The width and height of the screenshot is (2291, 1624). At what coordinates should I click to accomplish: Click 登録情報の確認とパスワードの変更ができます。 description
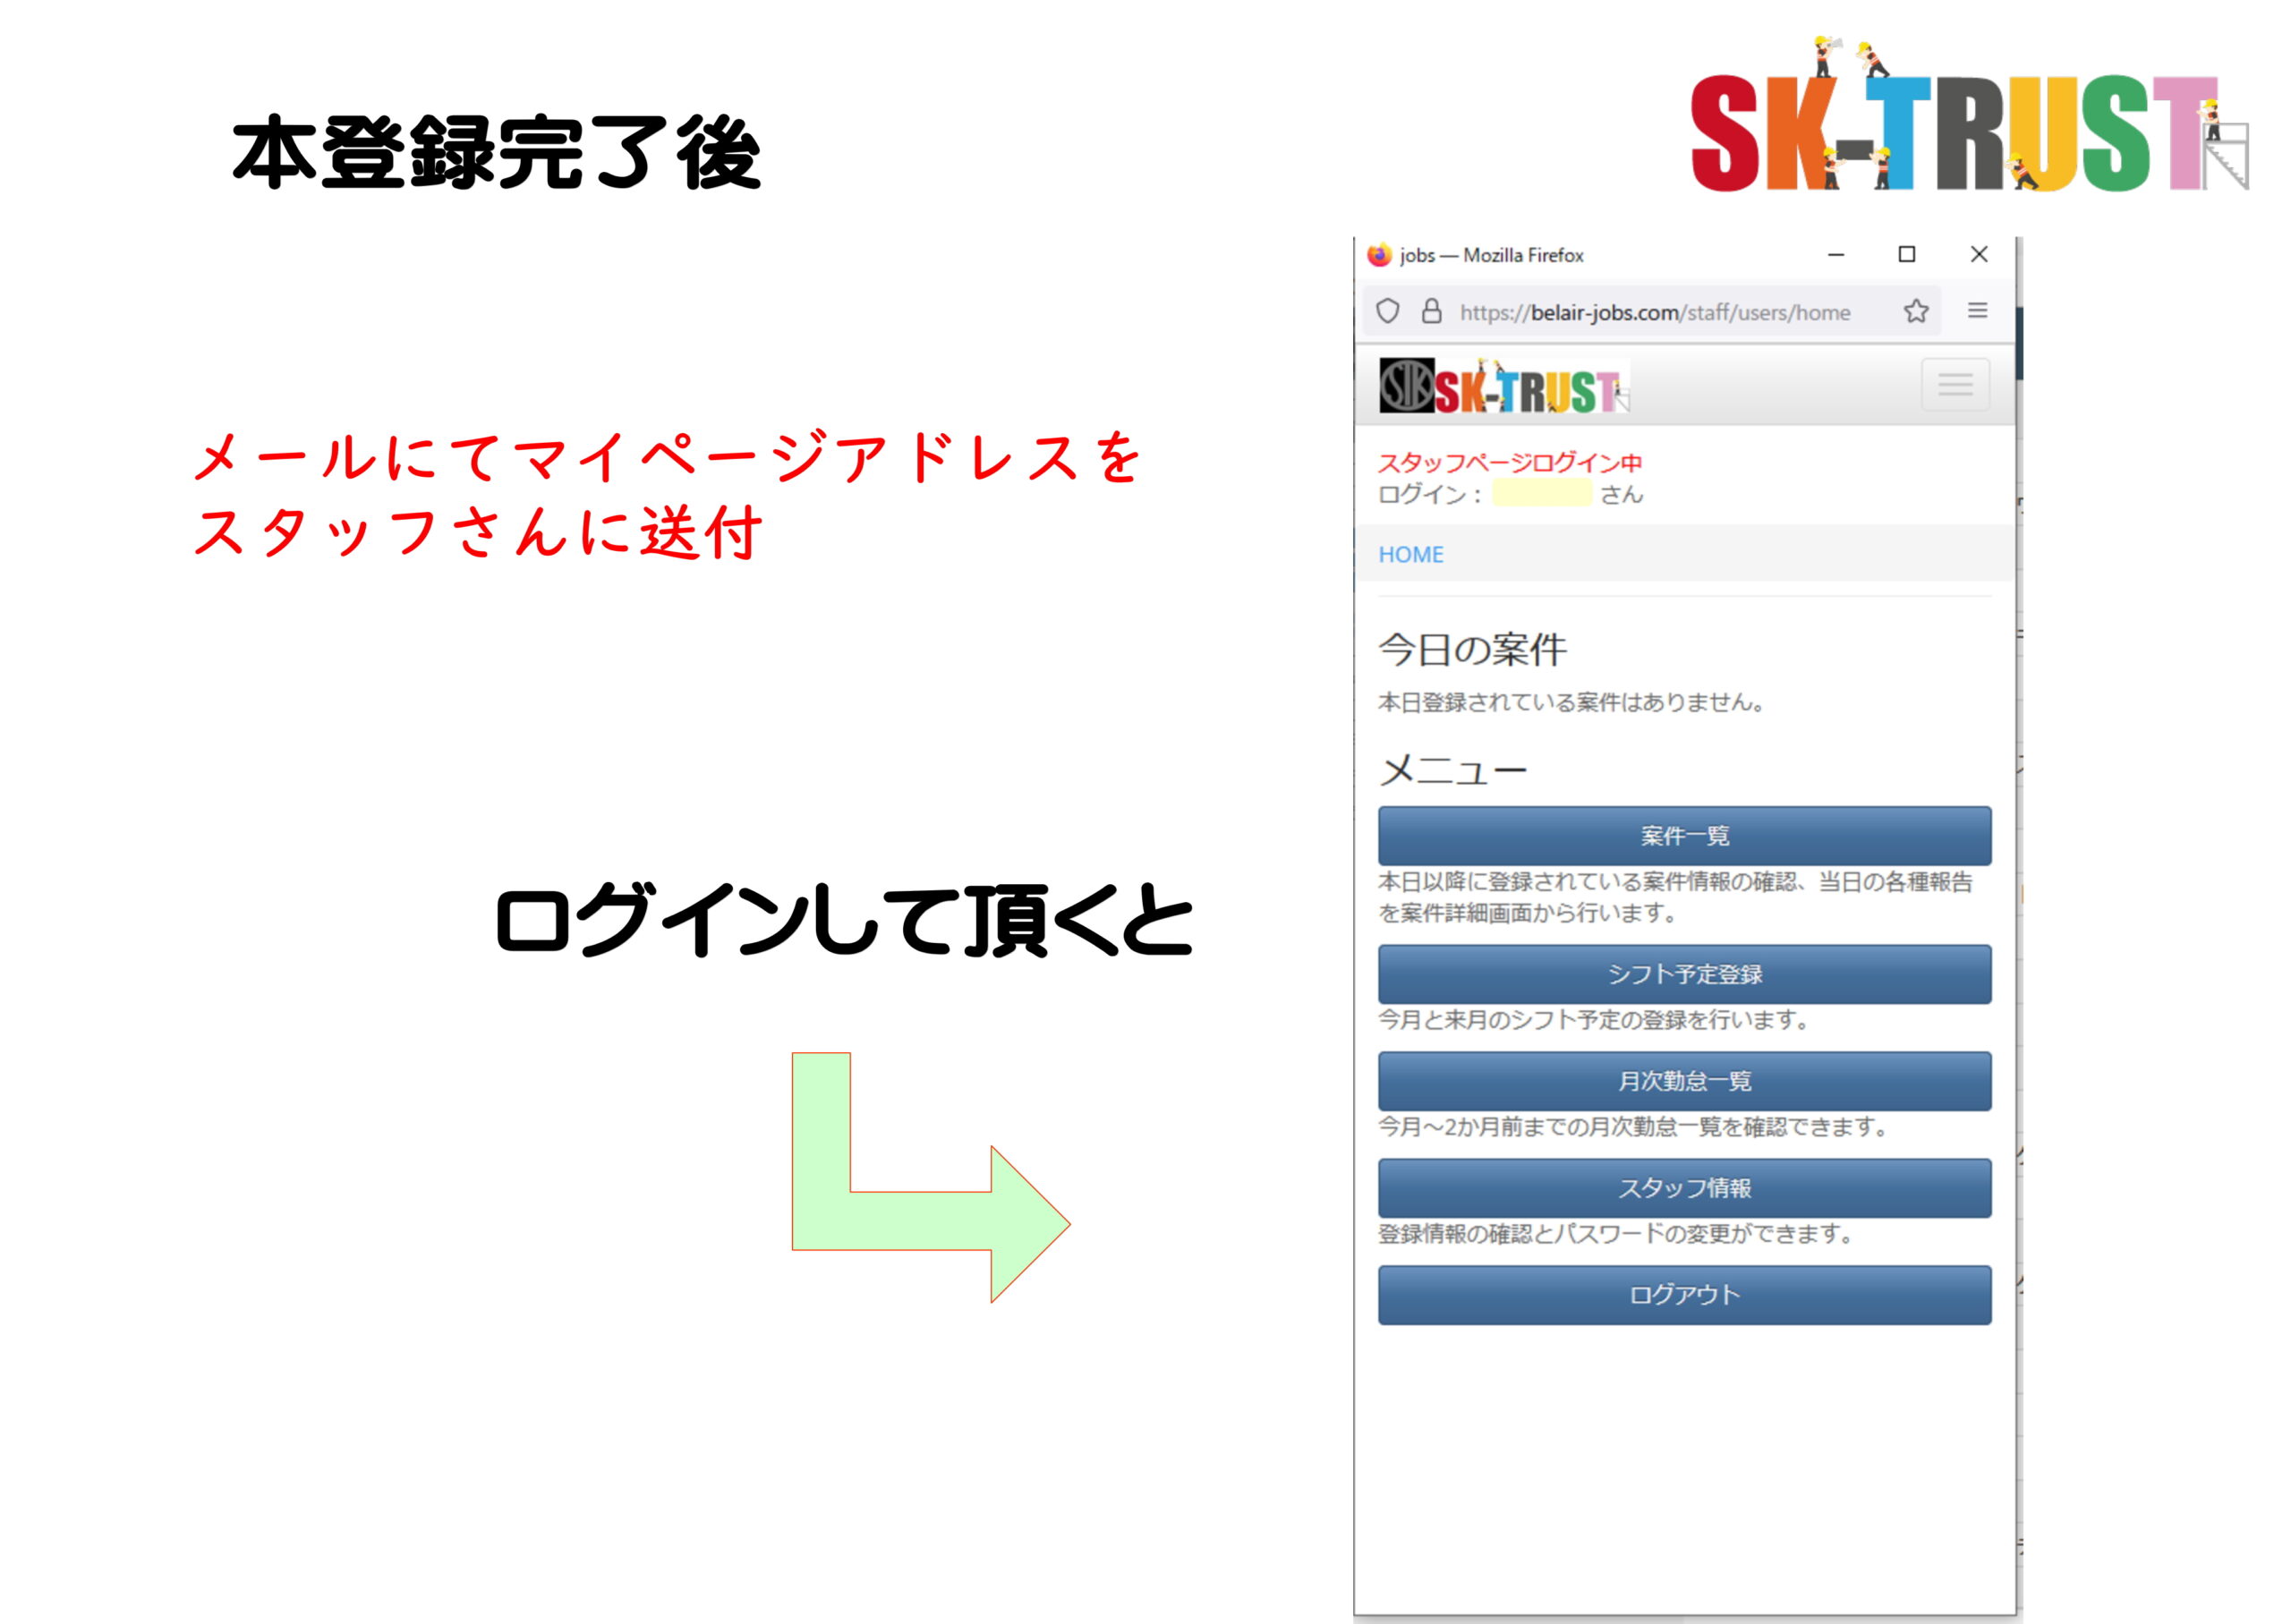pyautogui.click(x=1615, y=1234)
